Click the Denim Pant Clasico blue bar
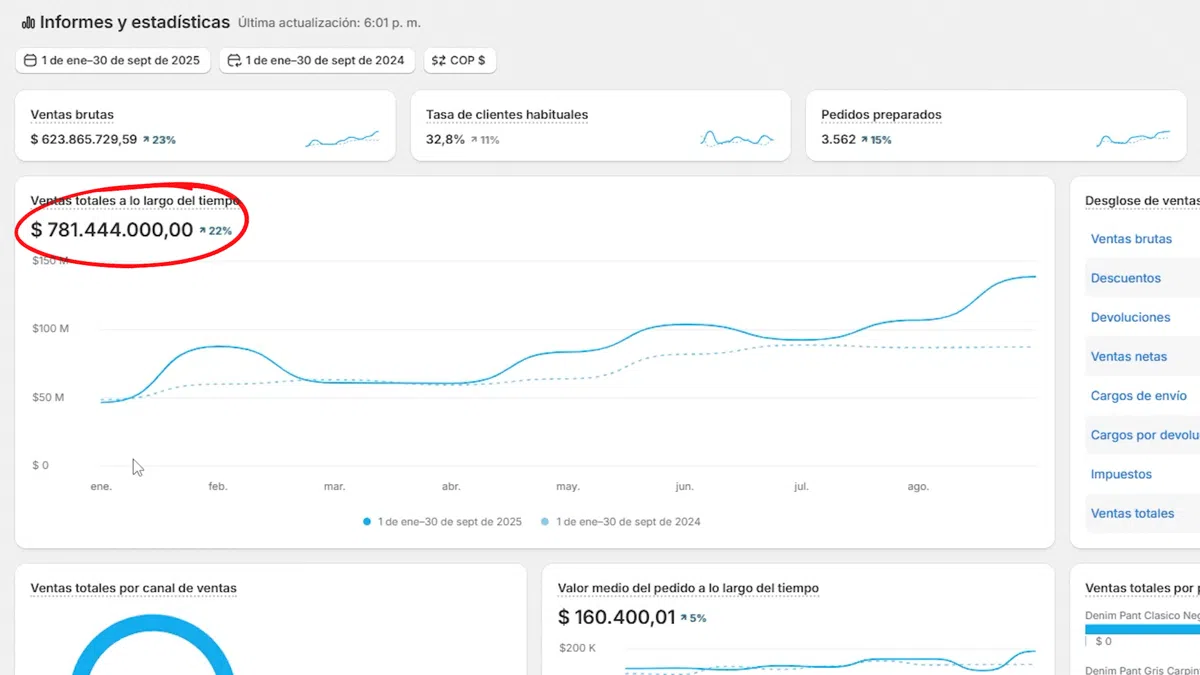1200x675 pixels. 1142,629
